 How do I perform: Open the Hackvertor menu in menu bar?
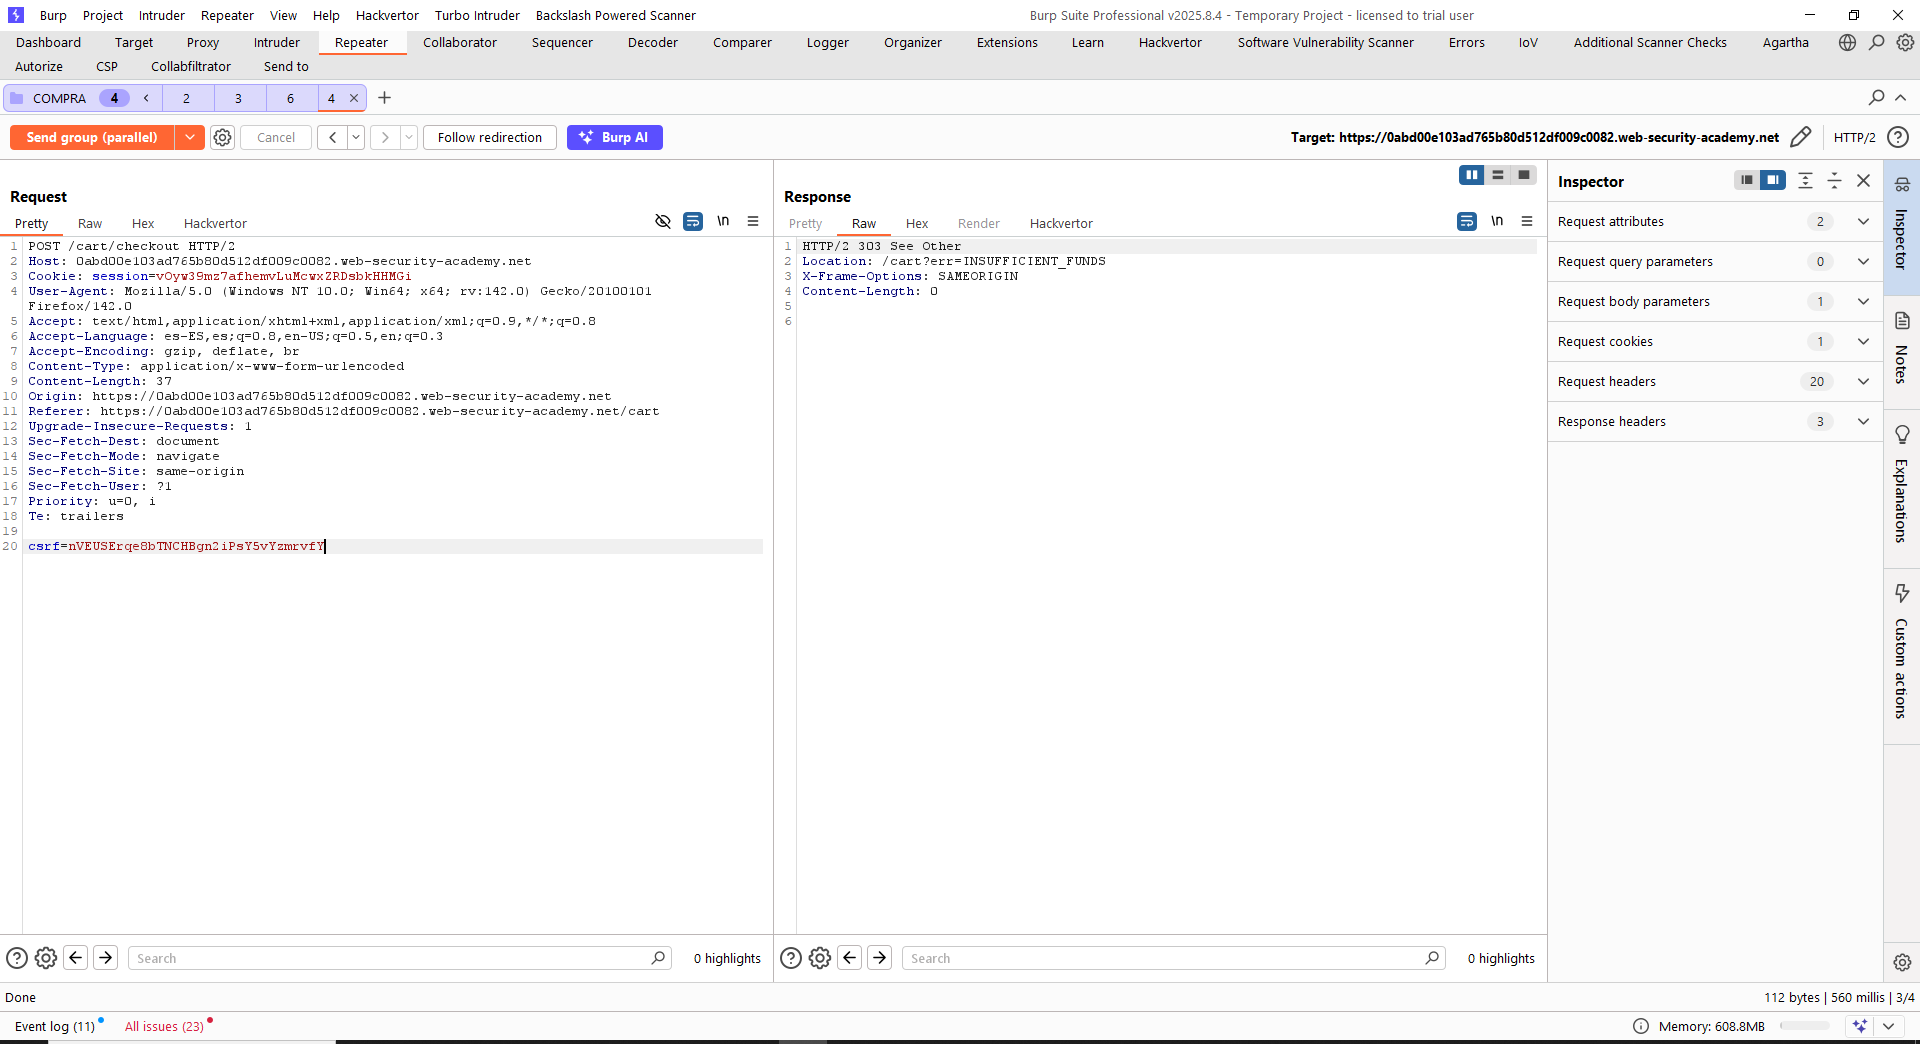pyautogui.click(x=387, y=15)
